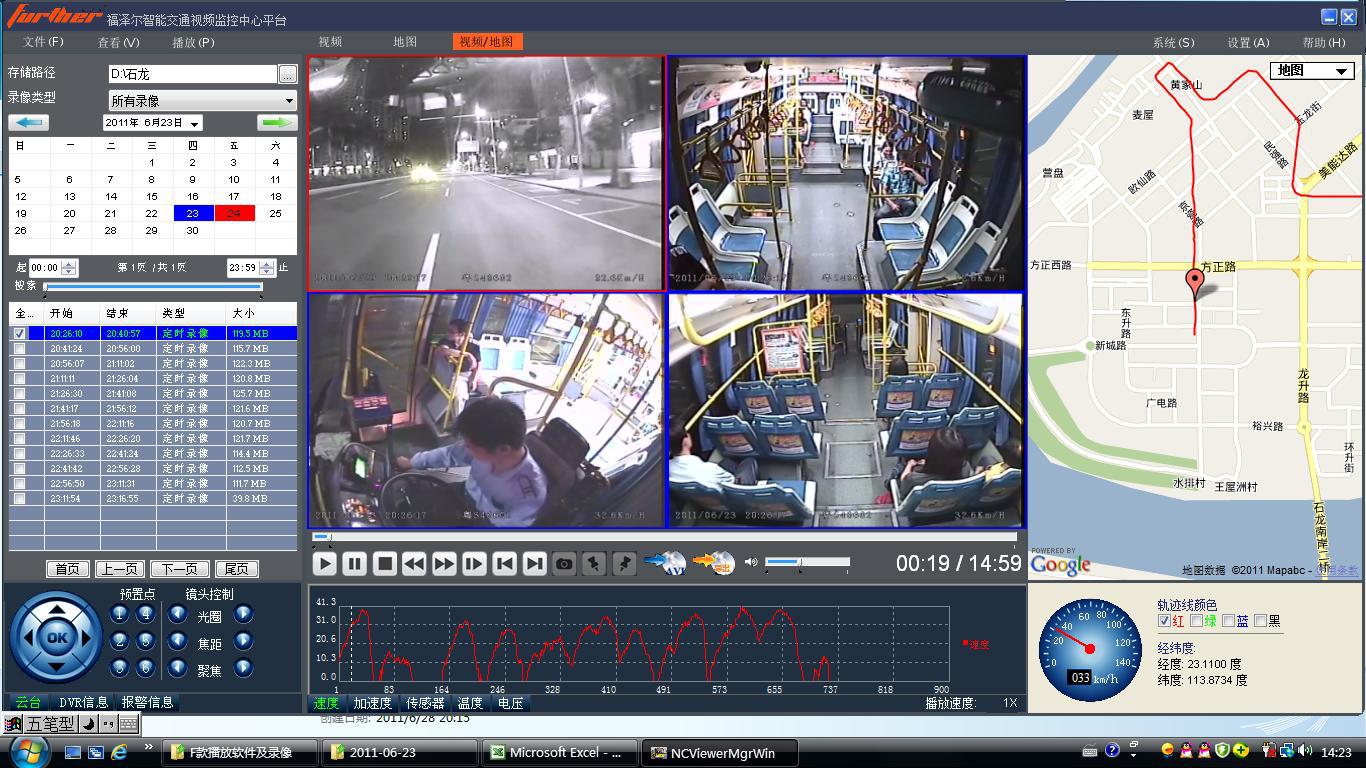Go to preset point 1
This screenshot has width=1366, height=768.
pyautogui.click(x=120, y=614)
